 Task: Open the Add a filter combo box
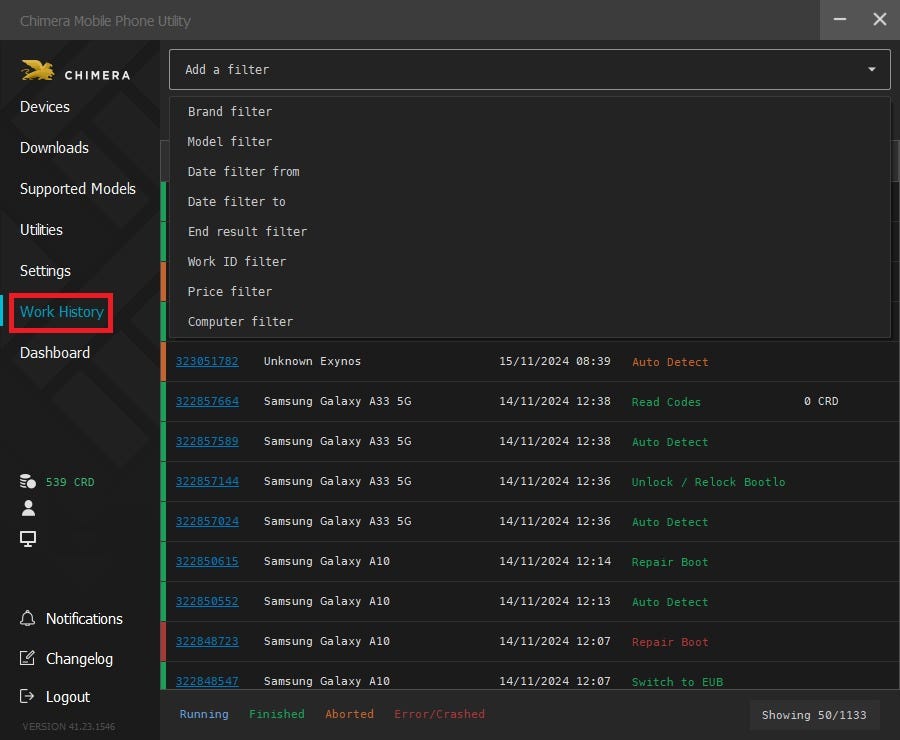click(x=529, y=69)
